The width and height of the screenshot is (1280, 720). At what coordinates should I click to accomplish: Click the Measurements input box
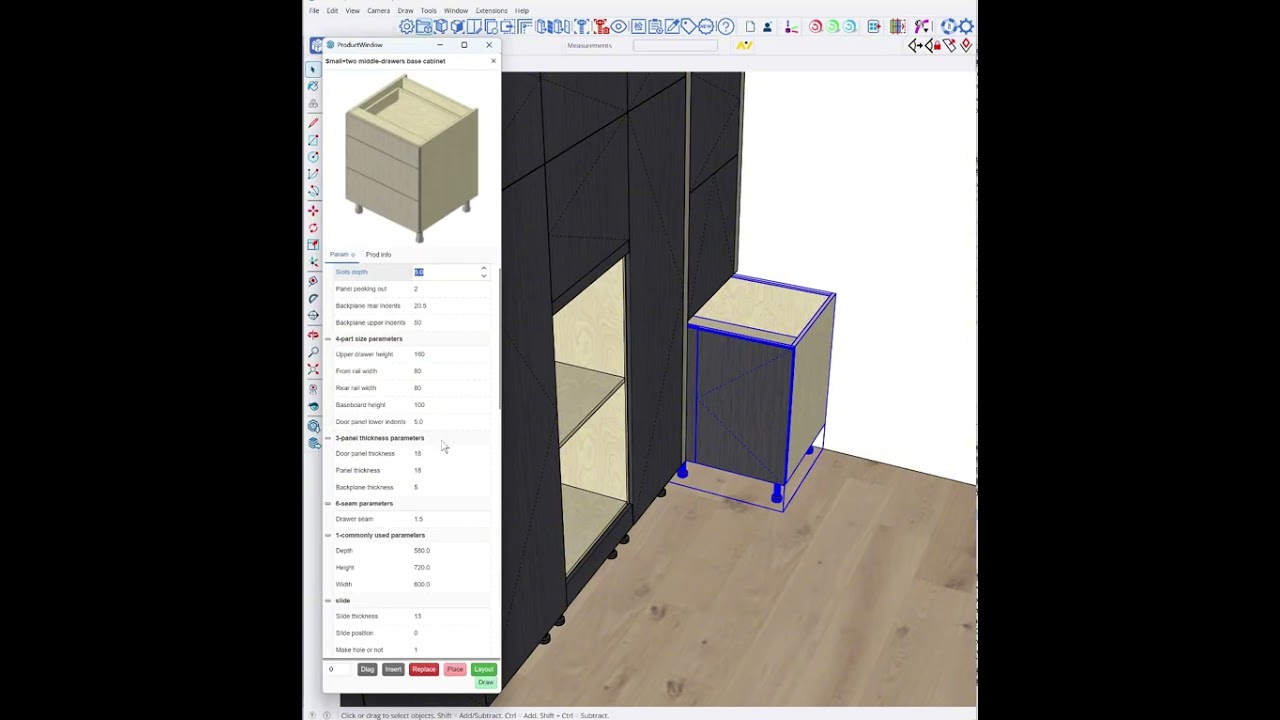pos(675,45)
